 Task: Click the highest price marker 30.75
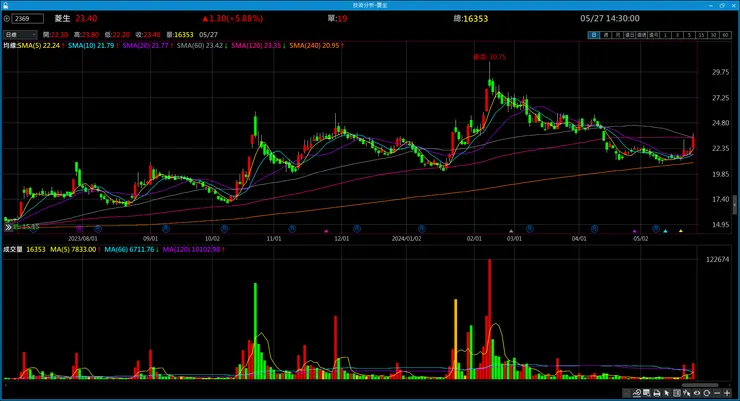[x=490, y=57]
